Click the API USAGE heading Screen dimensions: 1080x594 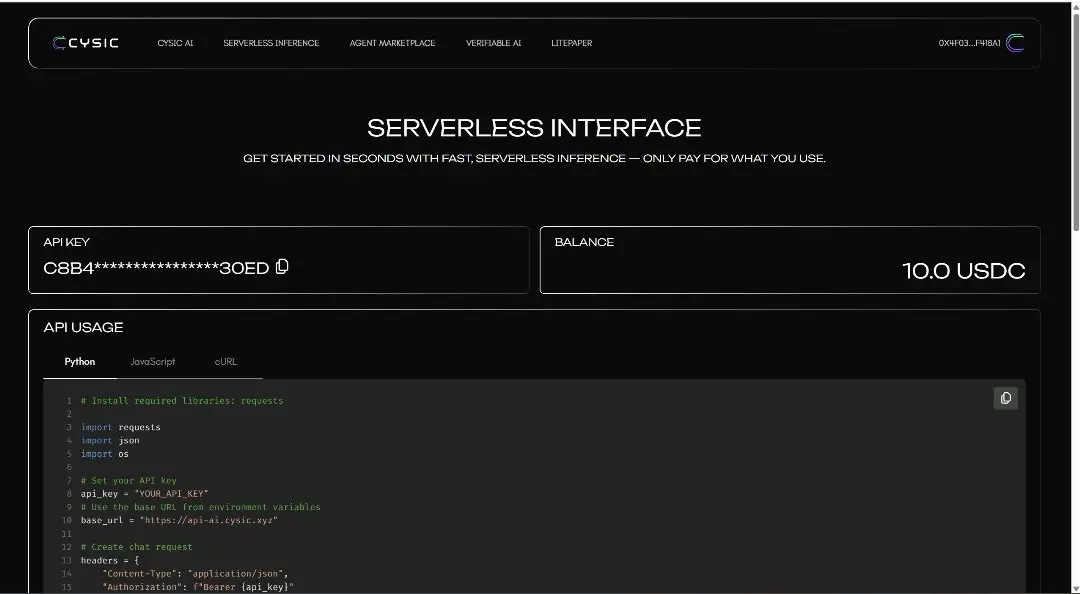click(83, 327)
